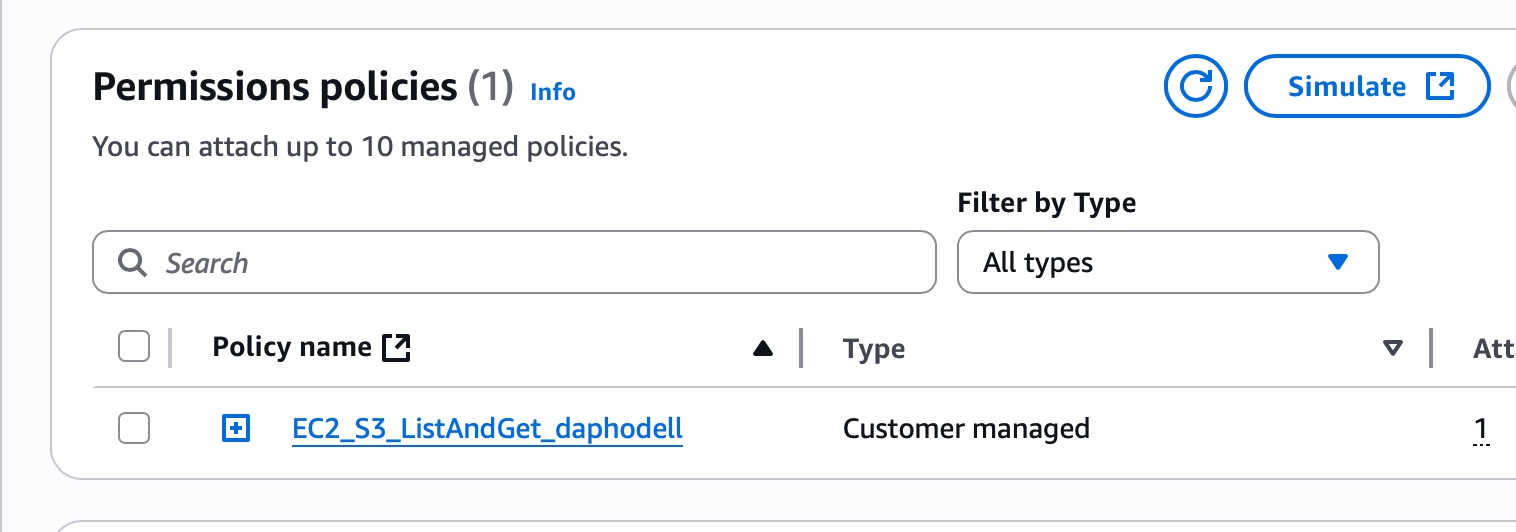1516x532 pixels.
Task: Click the blue caret in All types
Action: 1337,262
